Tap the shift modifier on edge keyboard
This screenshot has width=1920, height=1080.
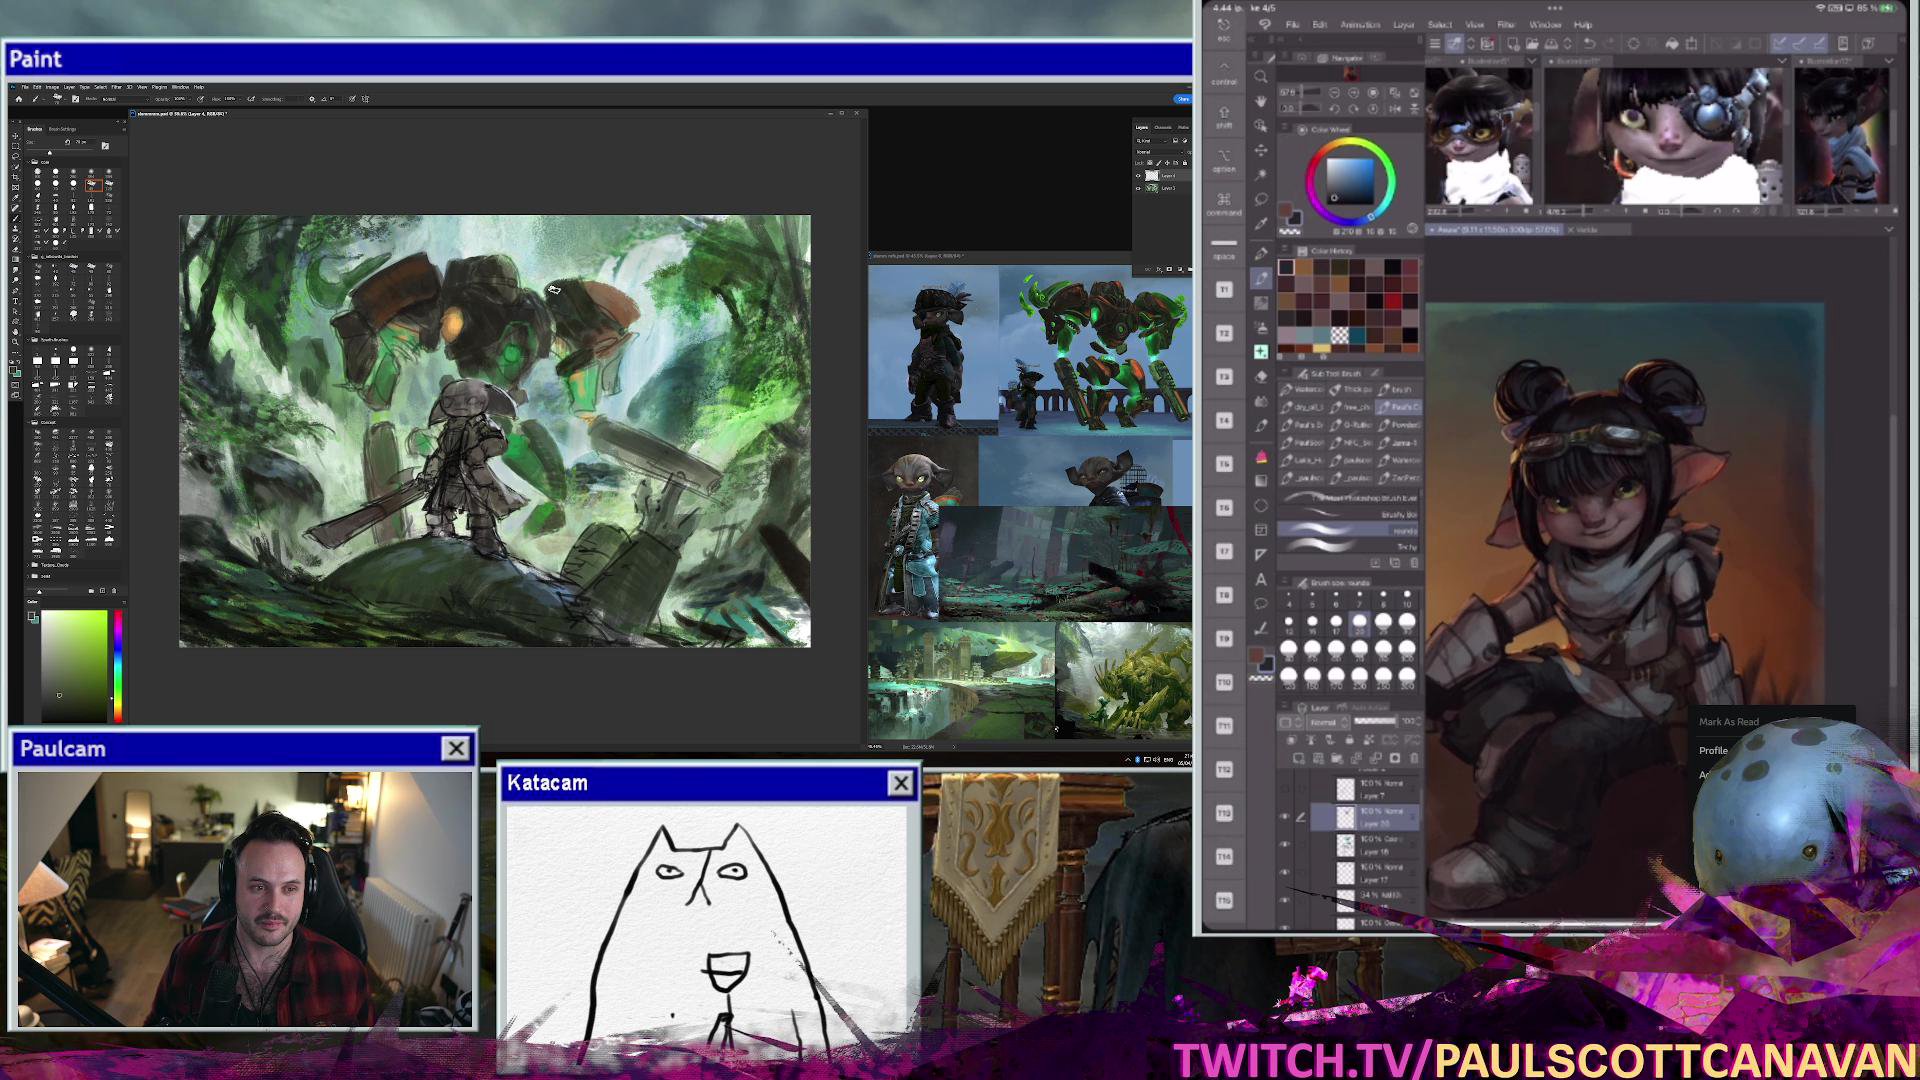tap(1224, 118)
